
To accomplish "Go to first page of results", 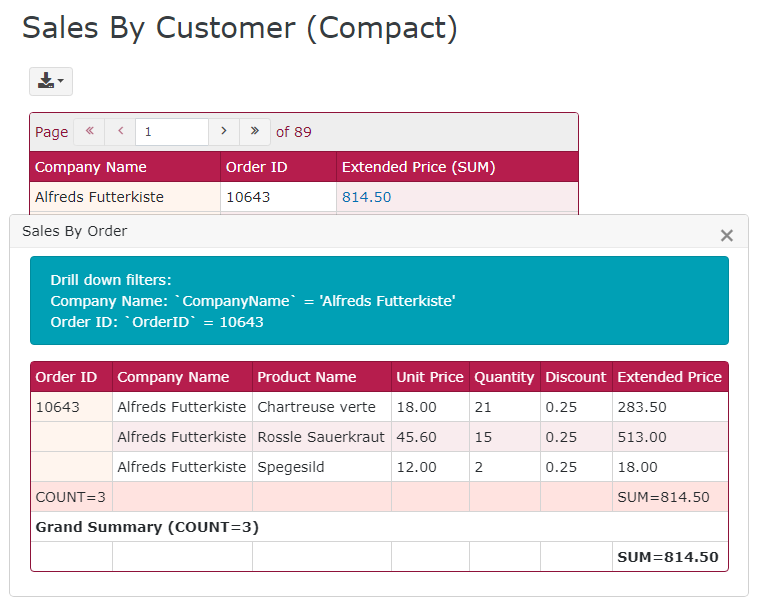I will coord(89,131).
